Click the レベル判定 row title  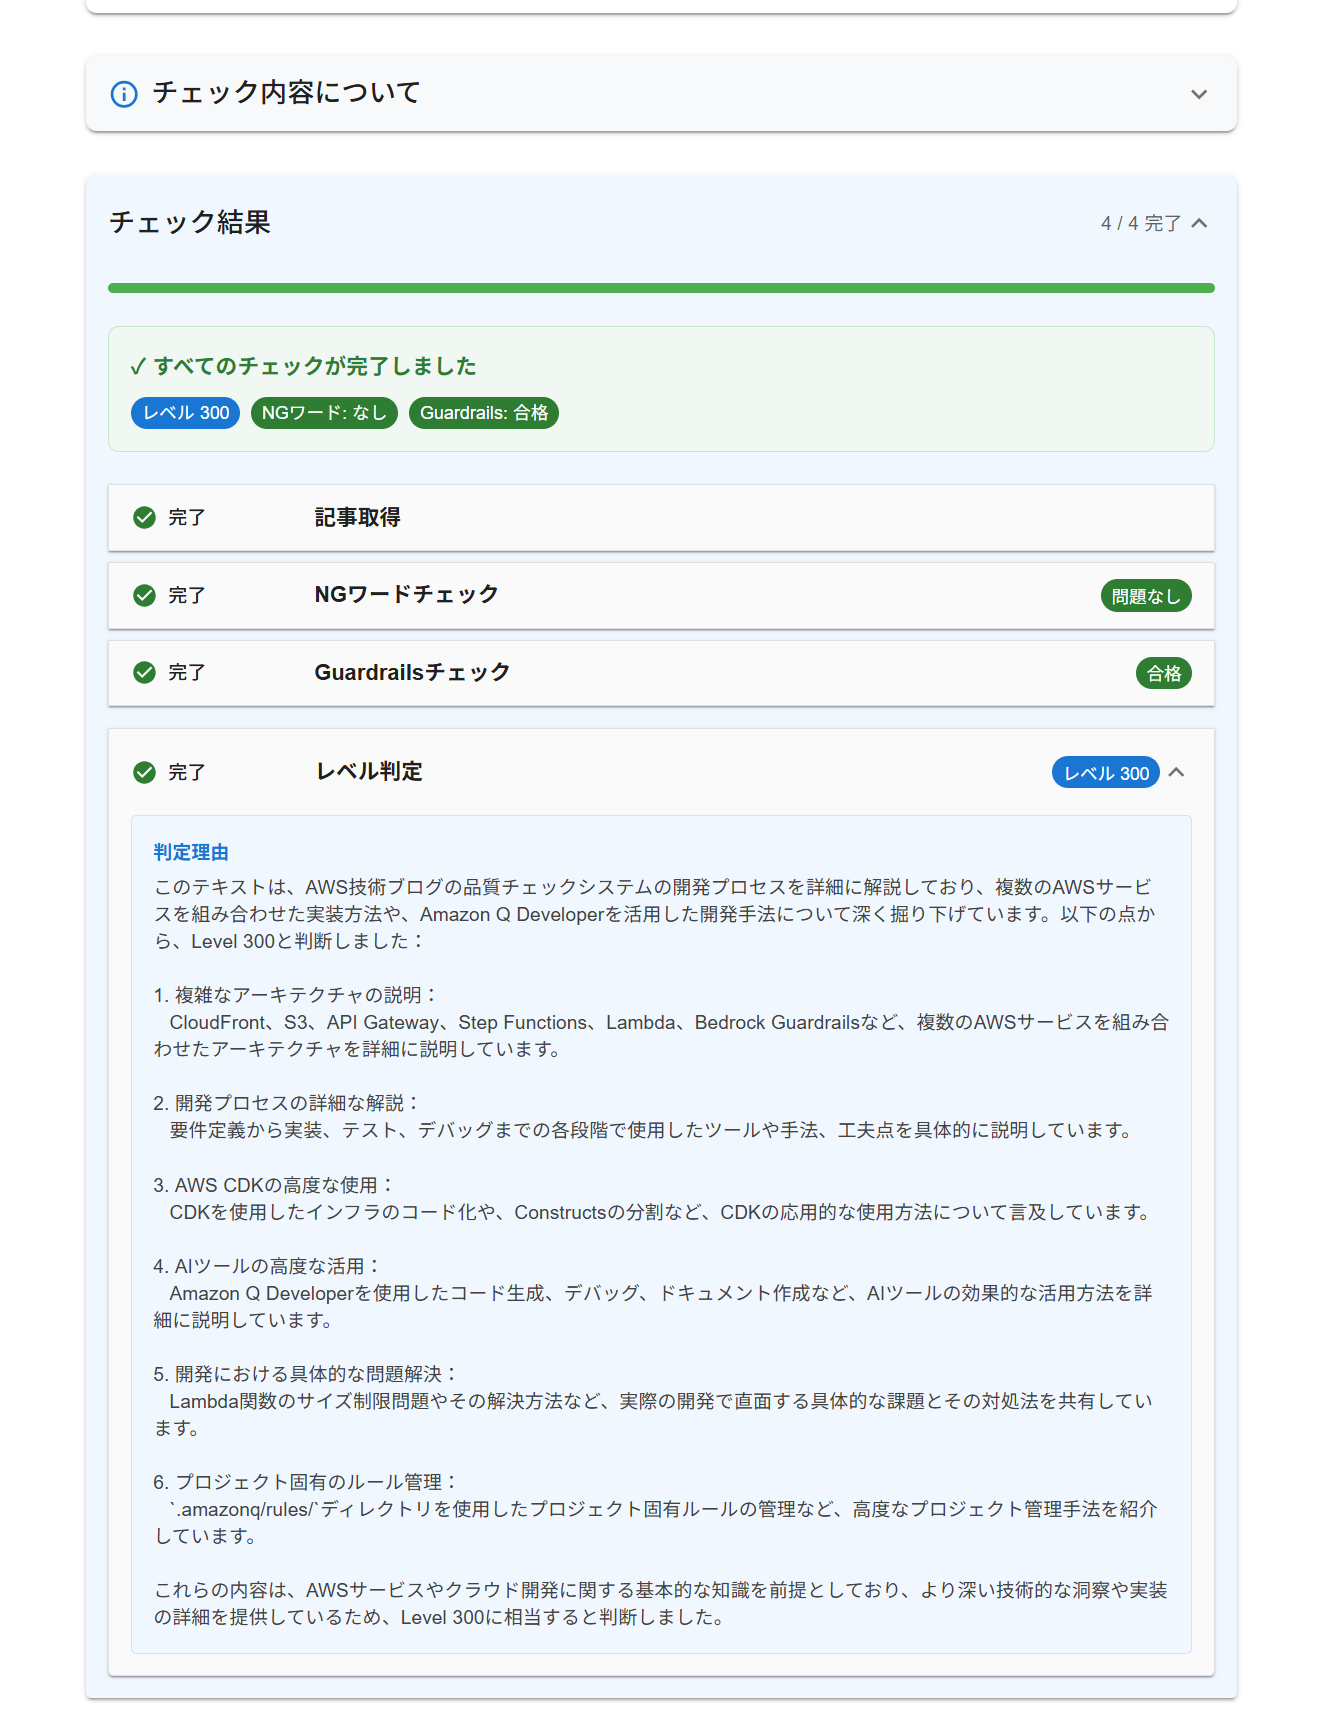369,771
